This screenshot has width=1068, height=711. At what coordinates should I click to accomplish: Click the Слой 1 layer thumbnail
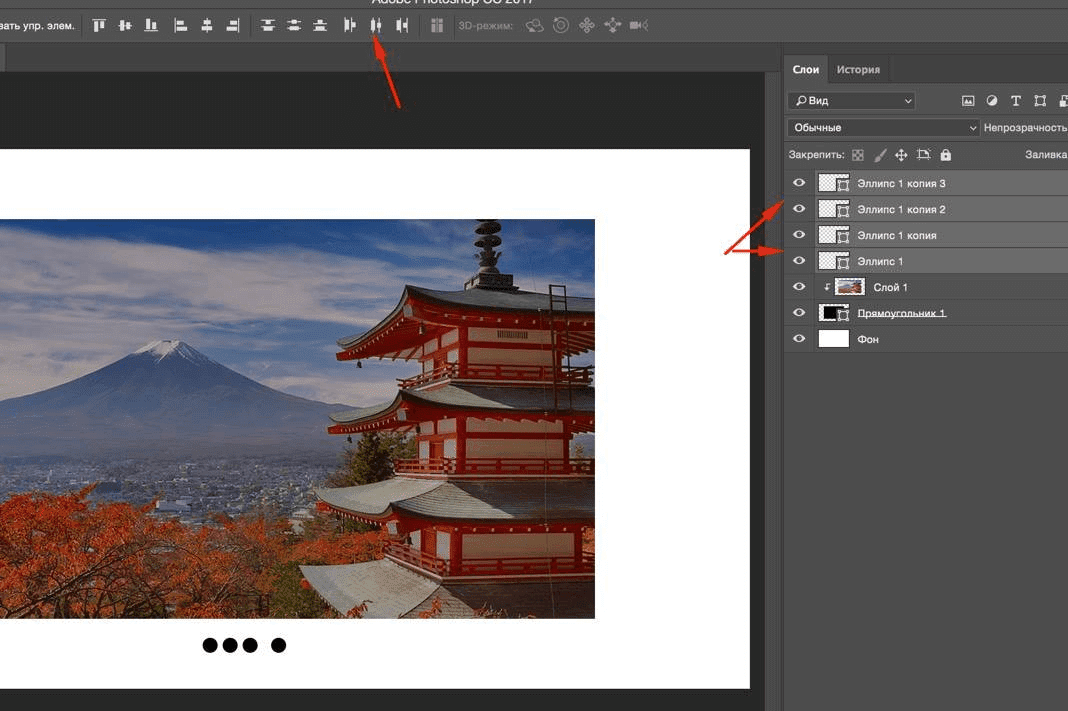pos(849,287)
